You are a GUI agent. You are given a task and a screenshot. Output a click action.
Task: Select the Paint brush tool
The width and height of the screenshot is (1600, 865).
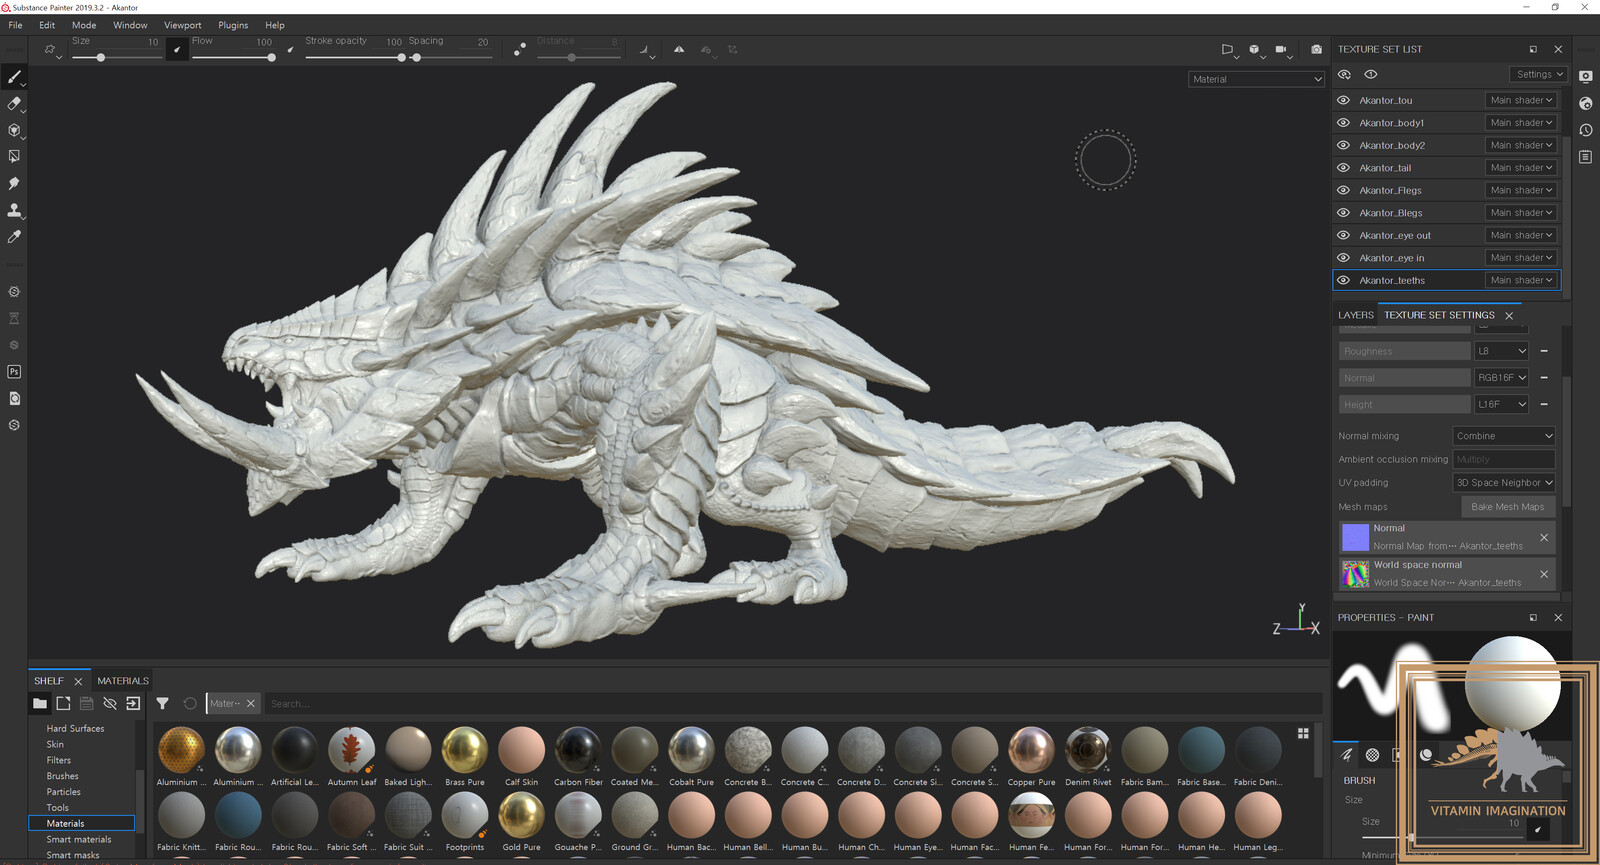[14, 77]
